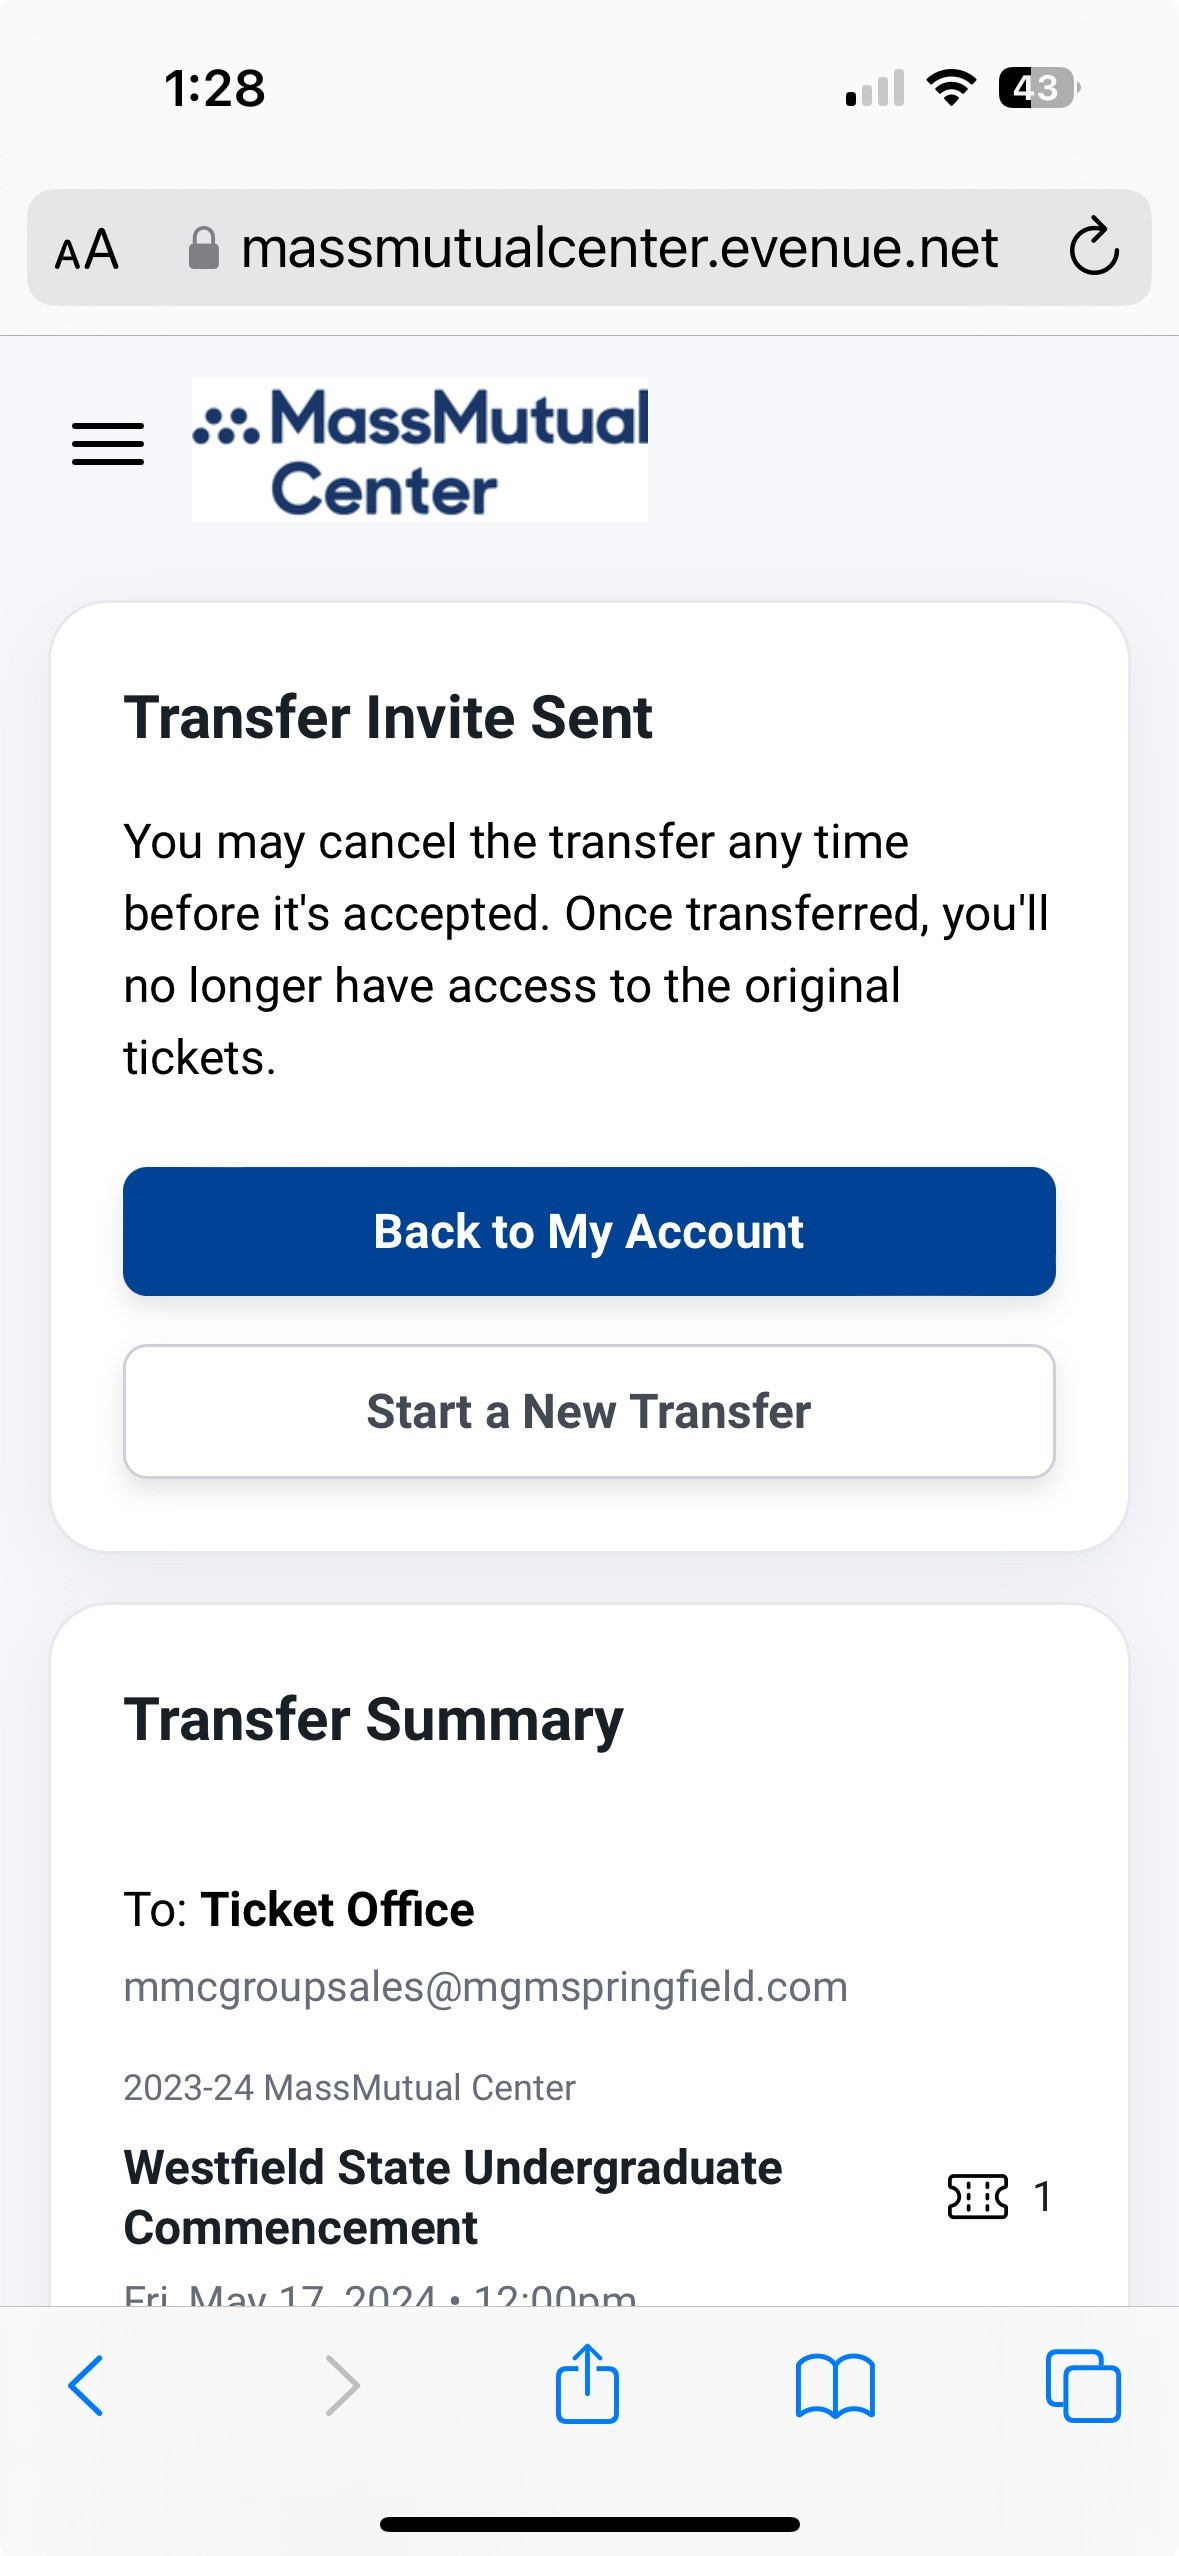The image size is (1179, 2556).
Task: Select Westfield State Undergraduate Commencement event
Action: pos(452,2197)
